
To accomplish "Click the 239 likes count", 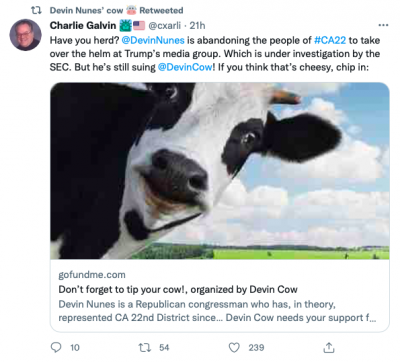I will (256, 348).
